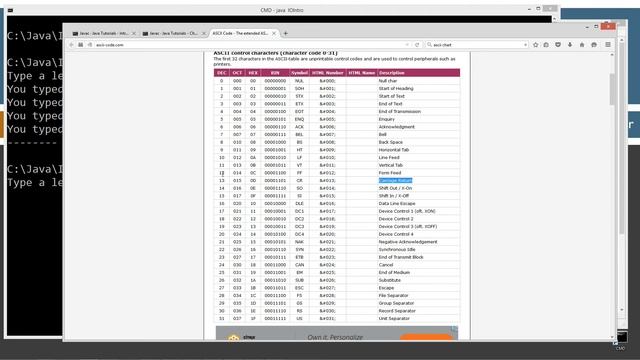Click the Null char description
This screenshot has width=640, height=360.
click(388, 81)
